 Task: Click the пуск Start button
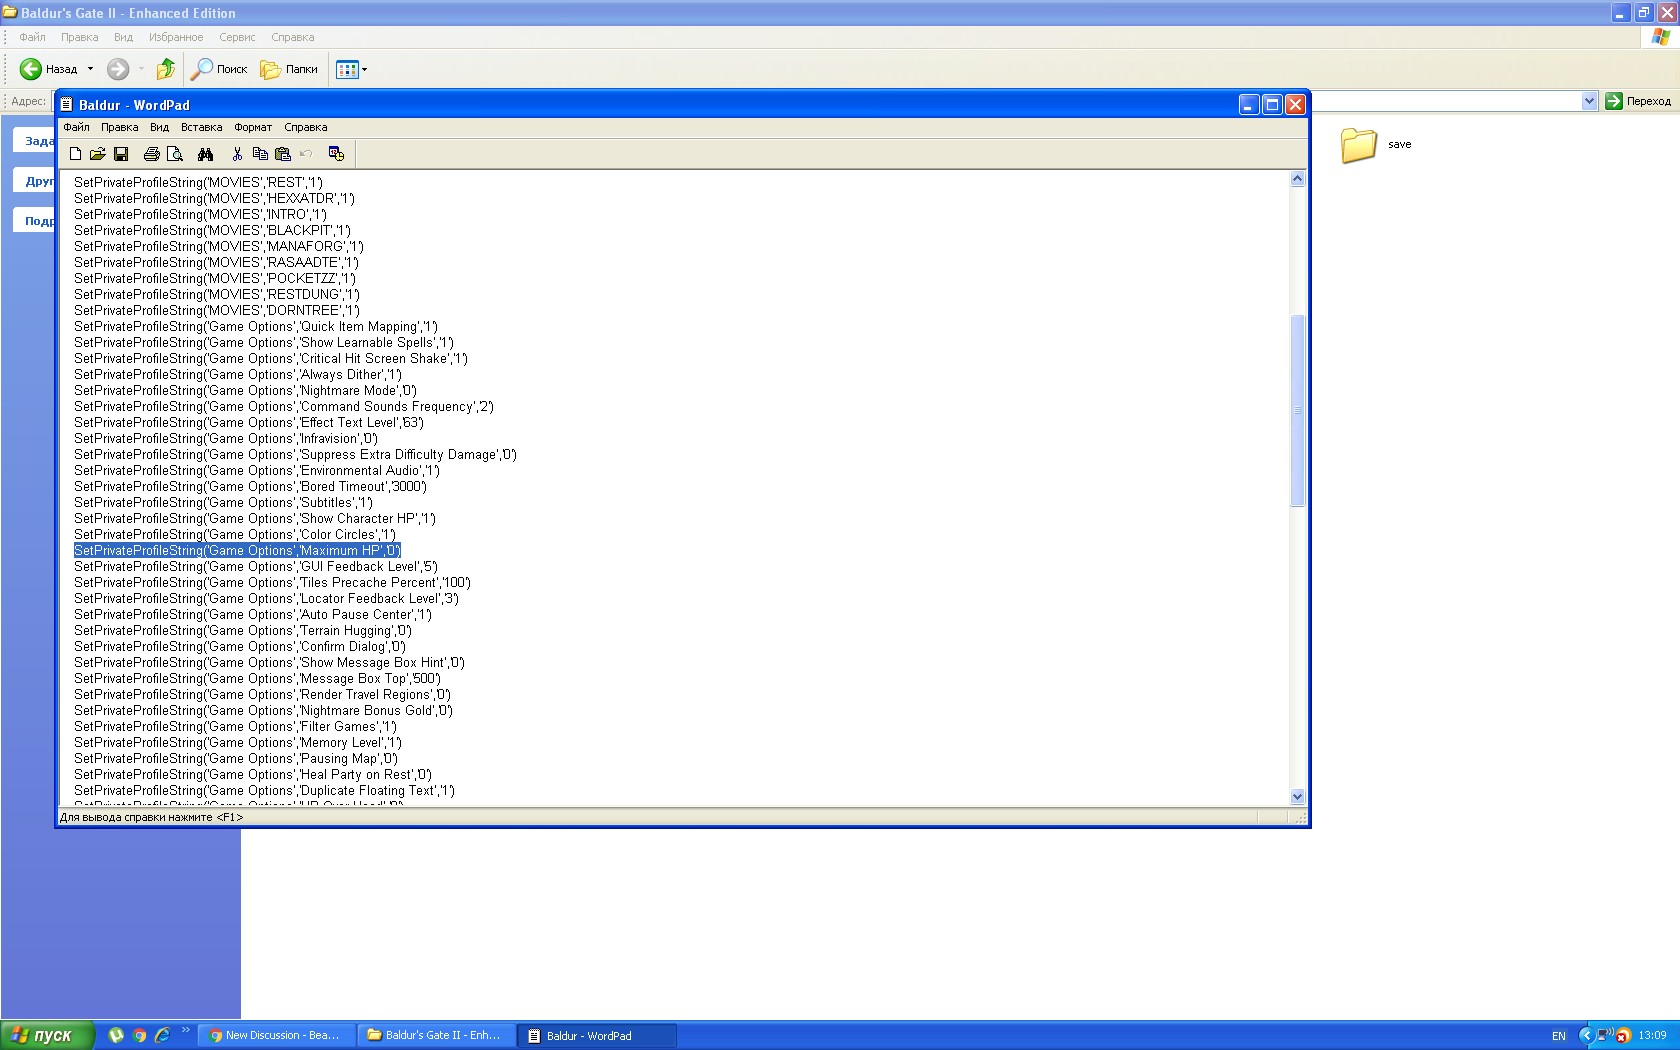coord(47,1035)
